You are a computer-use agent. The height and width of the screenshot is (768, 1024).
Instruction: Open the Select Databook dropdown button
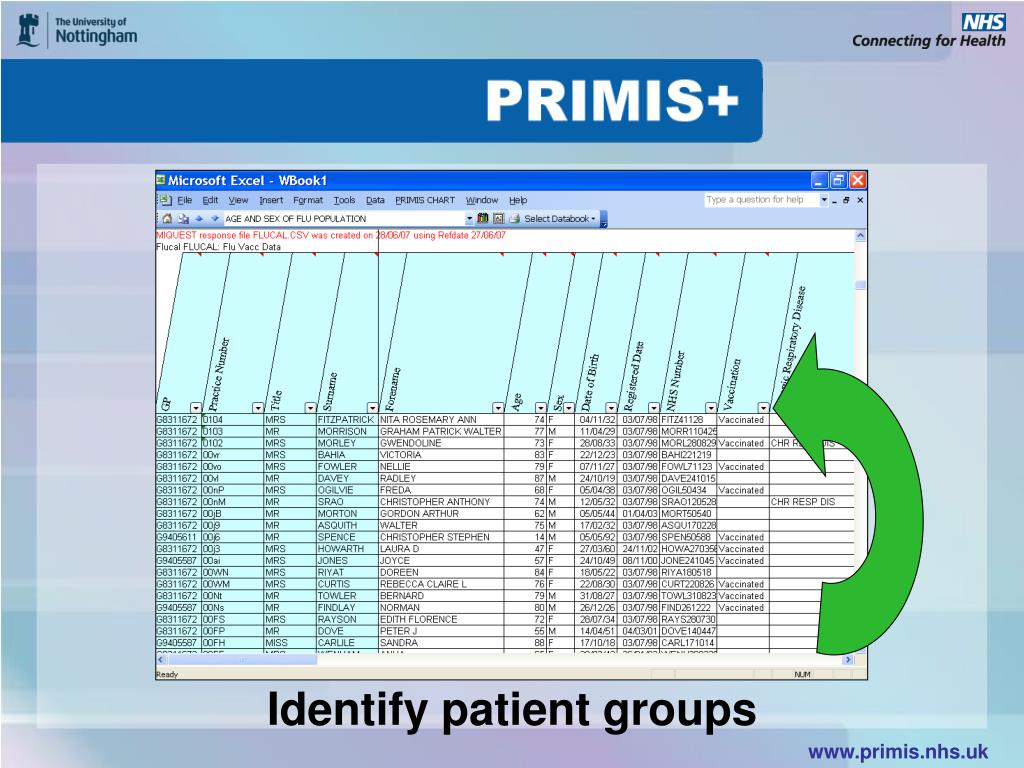coord(560,219)
